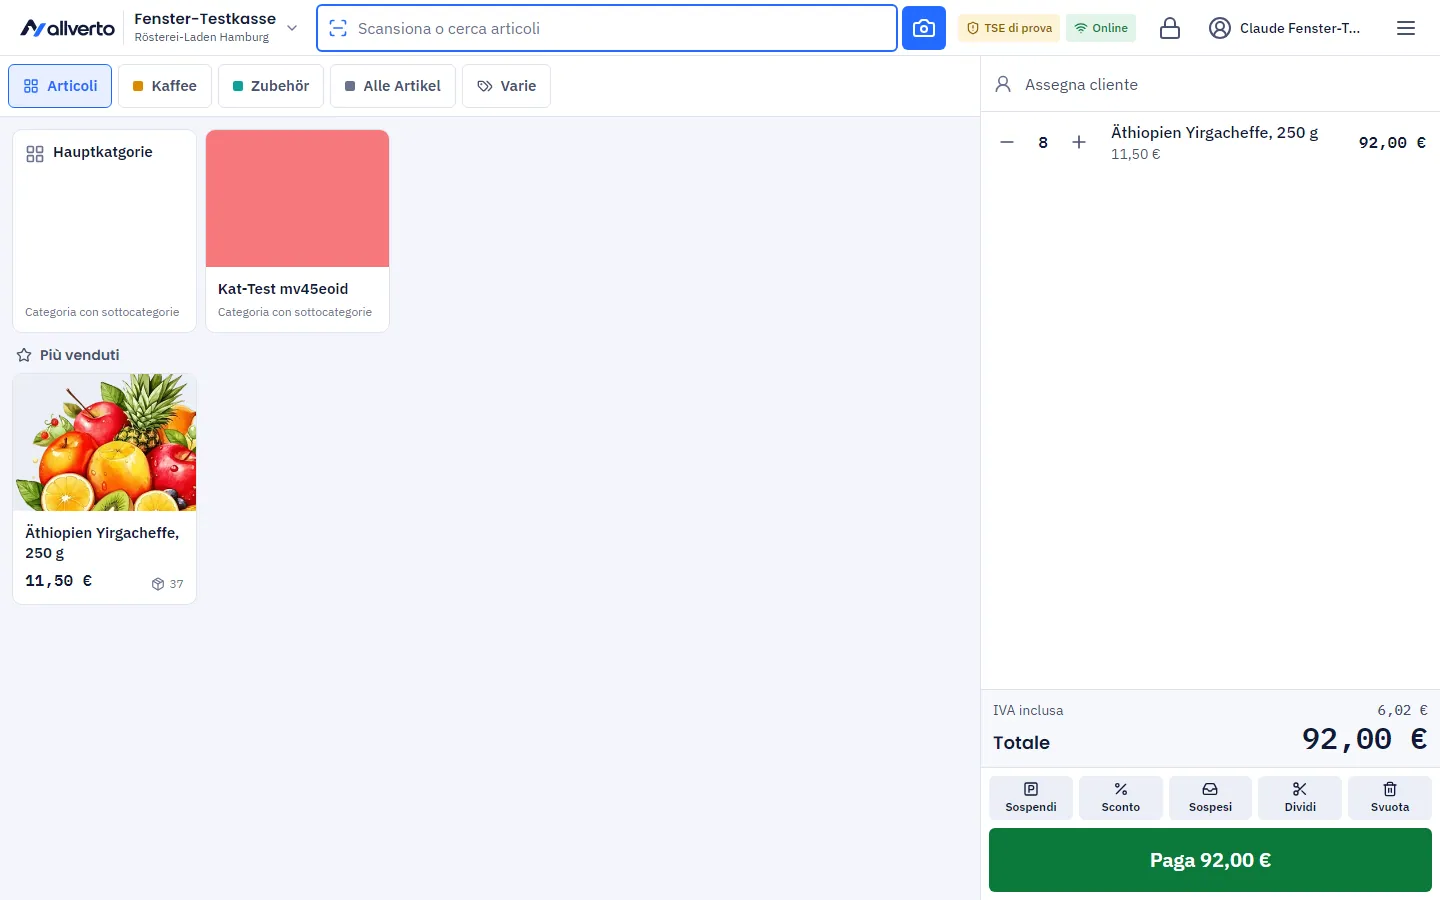Focus the Scansiona o cerca articoli field

coord(607,28)
